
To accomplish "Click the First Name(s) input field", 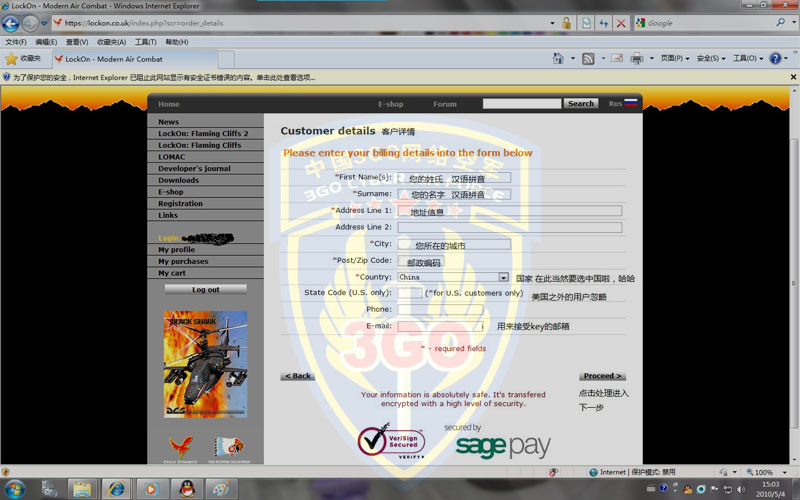I will tap(454, 178).
